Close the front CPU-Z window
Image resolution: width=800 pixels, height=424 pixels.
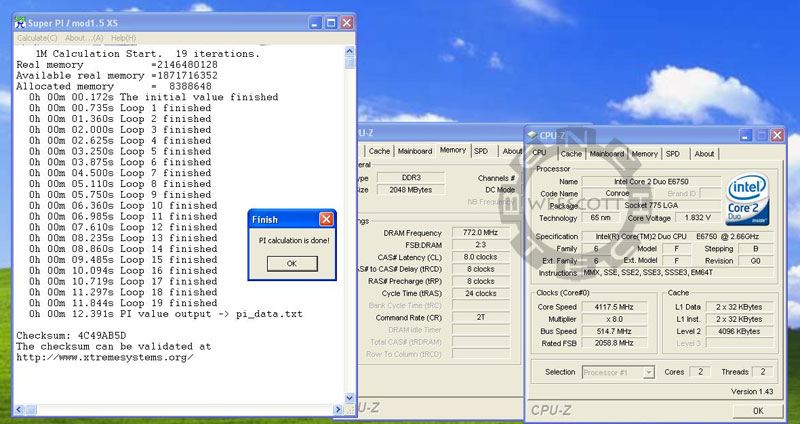(777, 135)
